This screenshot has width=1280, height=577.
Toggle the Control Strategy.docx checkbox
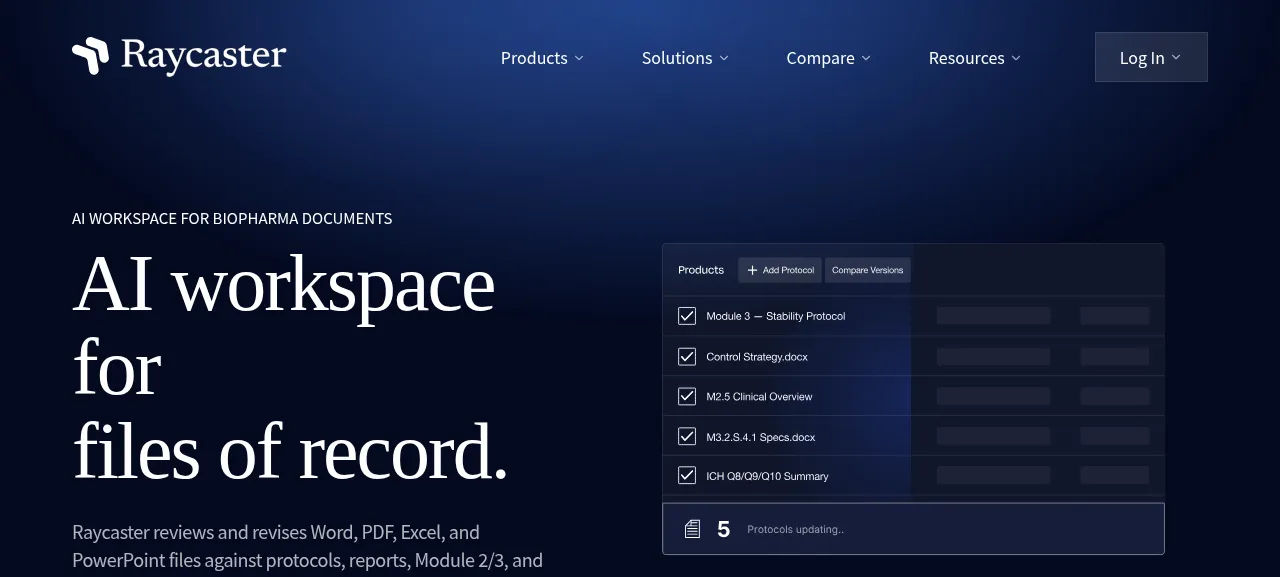tap(687, 356)
